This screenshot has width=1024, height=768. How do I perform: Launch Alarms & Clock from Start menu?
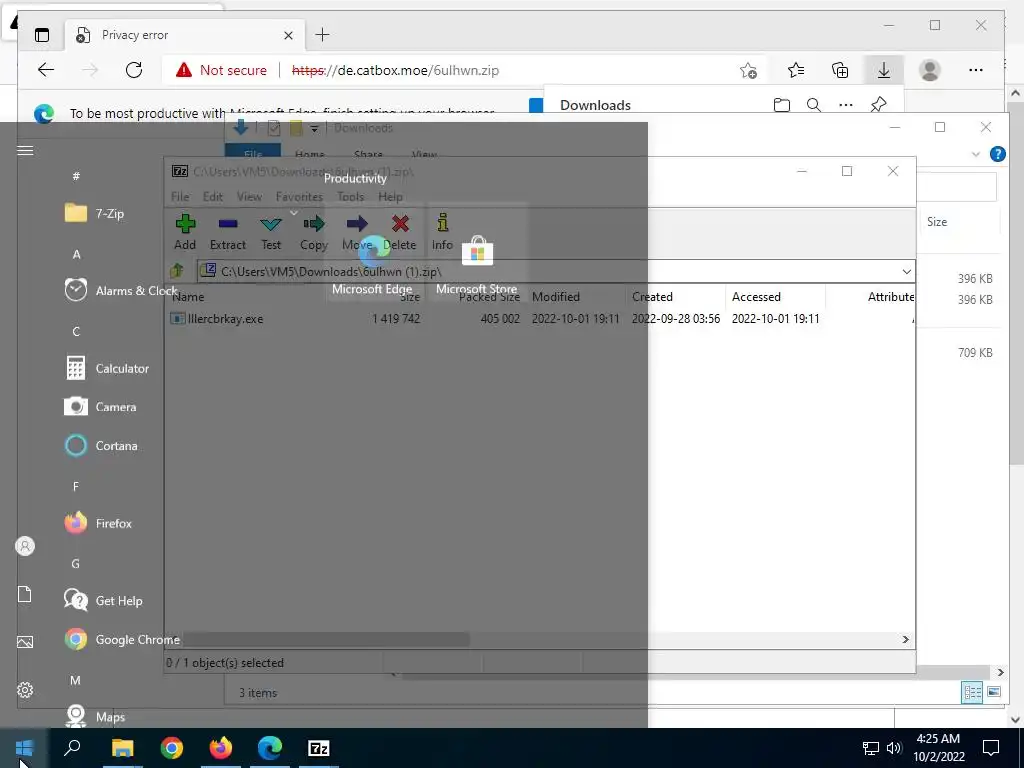point(121,290)
